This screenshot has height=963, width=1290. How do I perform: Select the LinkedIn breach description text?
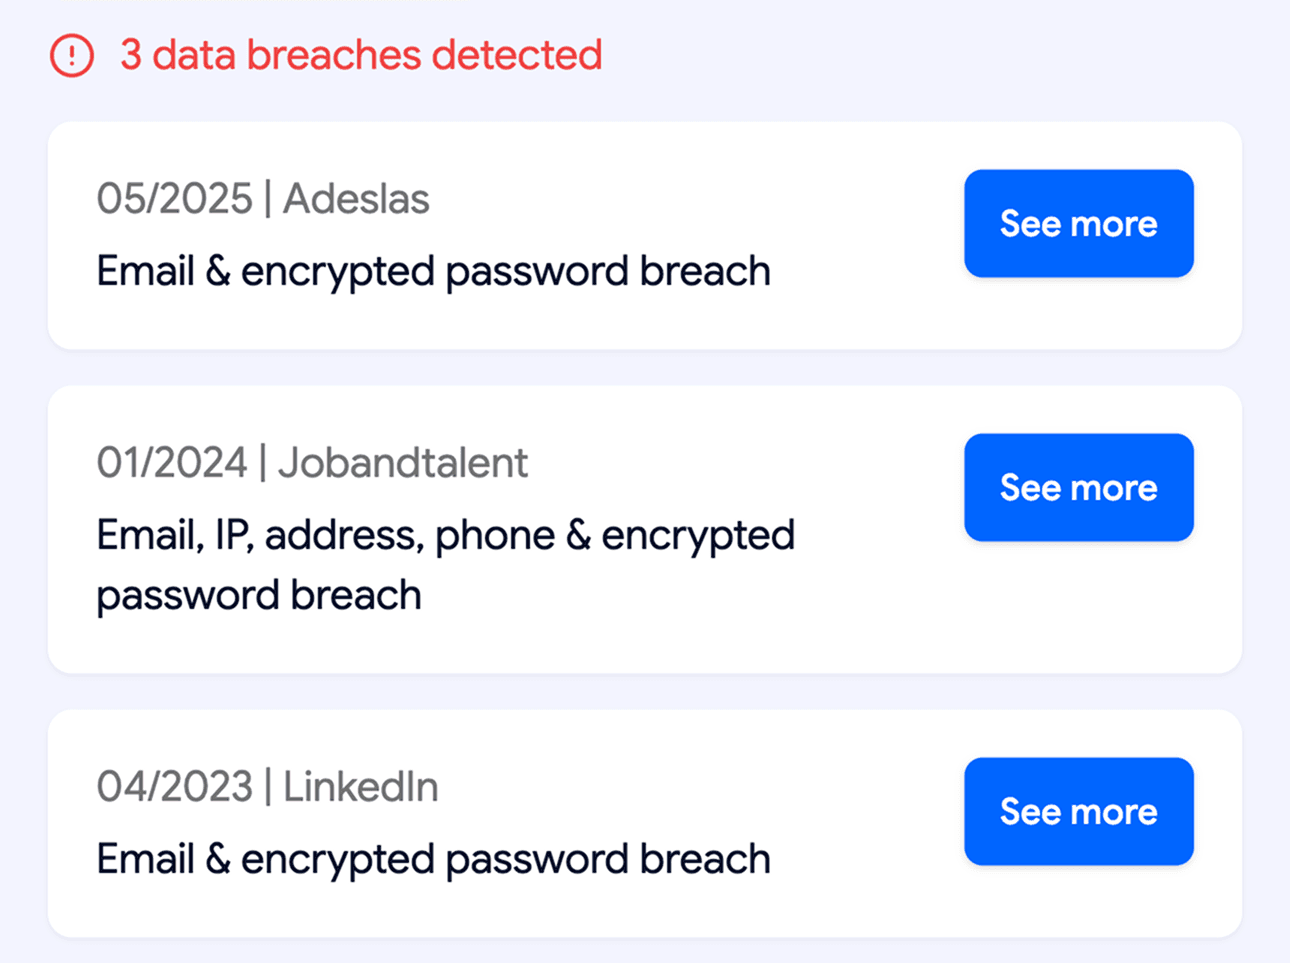(432, 858)
